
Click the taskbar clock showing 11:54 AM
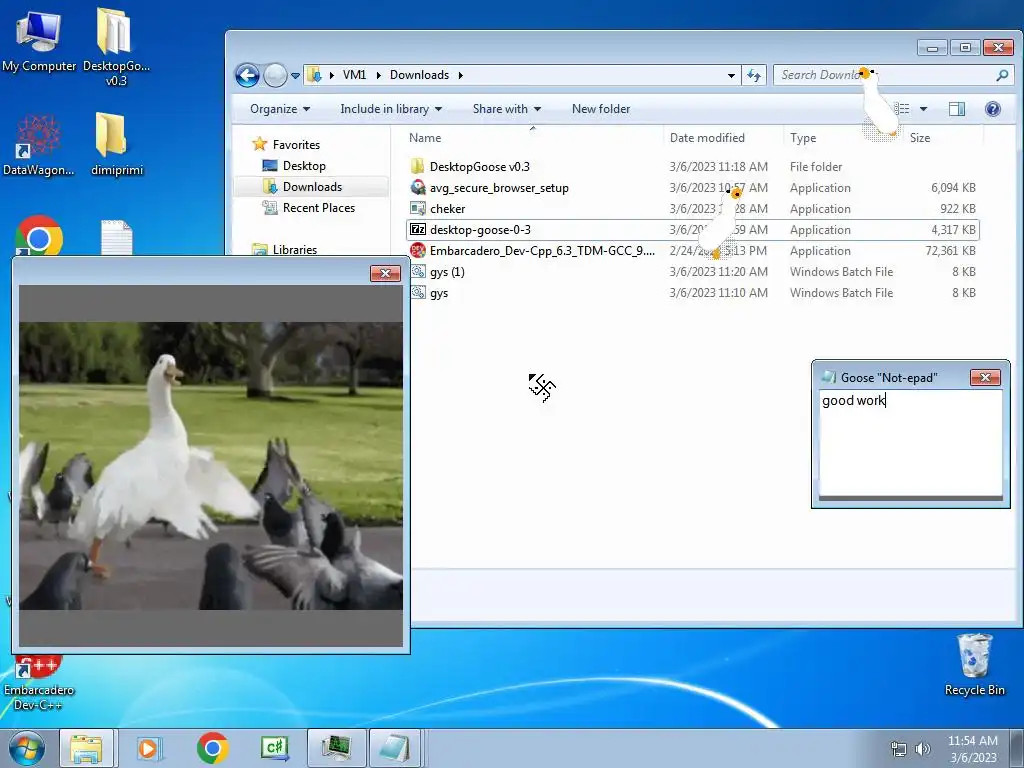[x=972, y=749]
